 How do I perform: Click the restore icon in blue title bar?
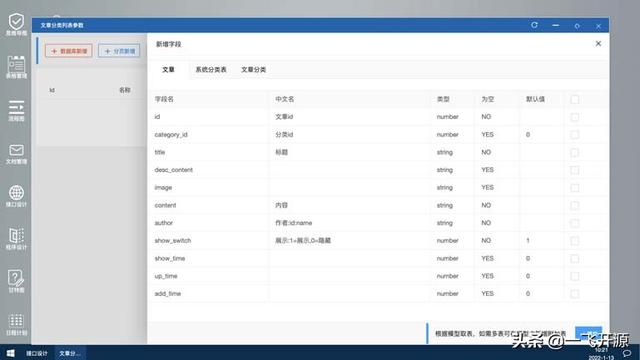[577, 26]
